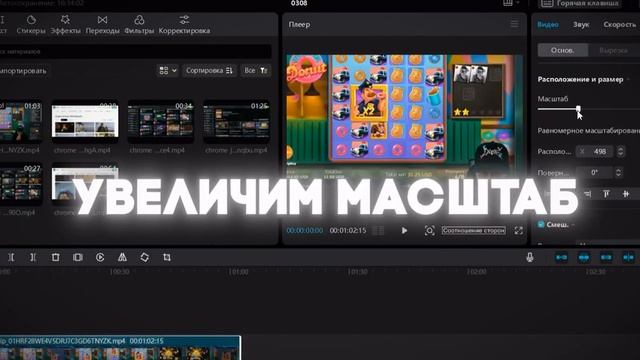Select the chrome ...hgA.mp4 thumbnail
This screenshot has width=640, height=360.
85,121
